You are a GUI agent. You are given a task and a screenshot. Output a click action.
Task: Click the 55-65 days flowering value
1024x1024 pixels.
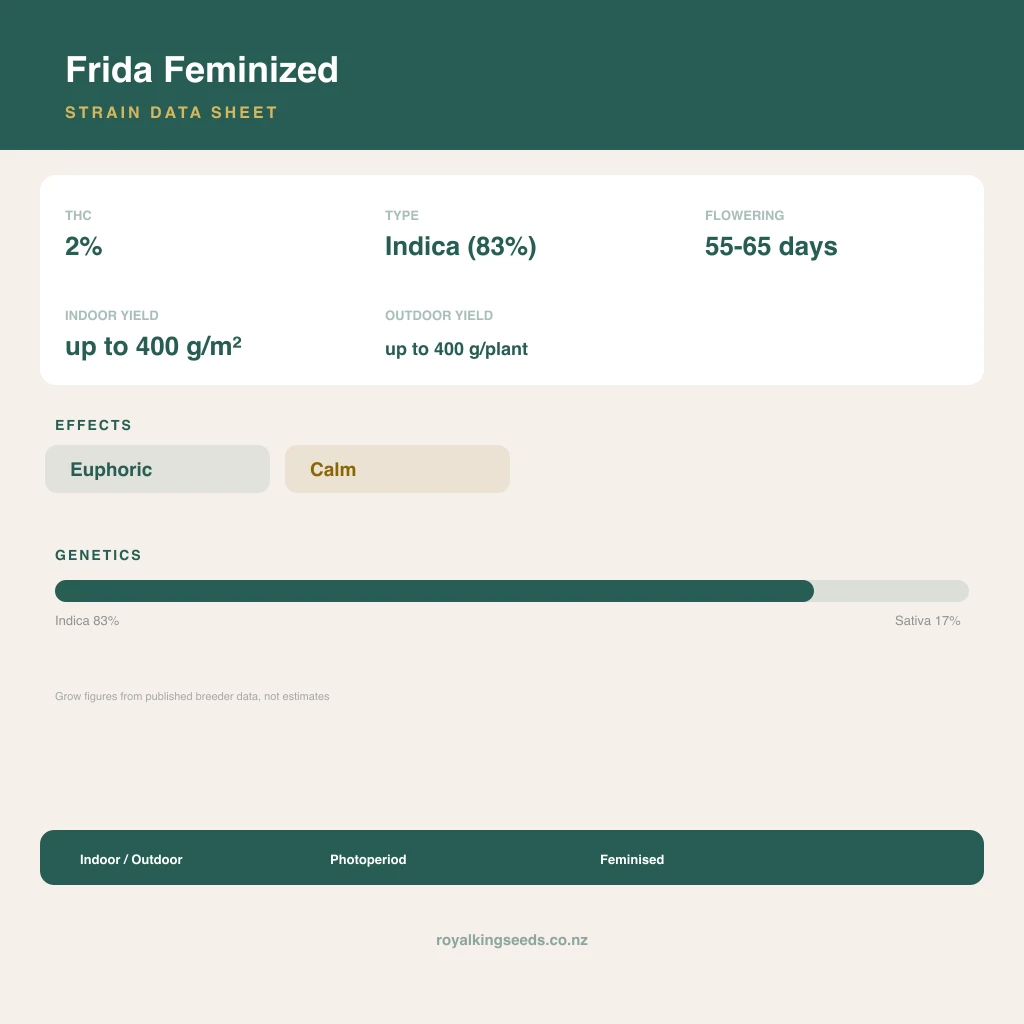click(771, 246)
